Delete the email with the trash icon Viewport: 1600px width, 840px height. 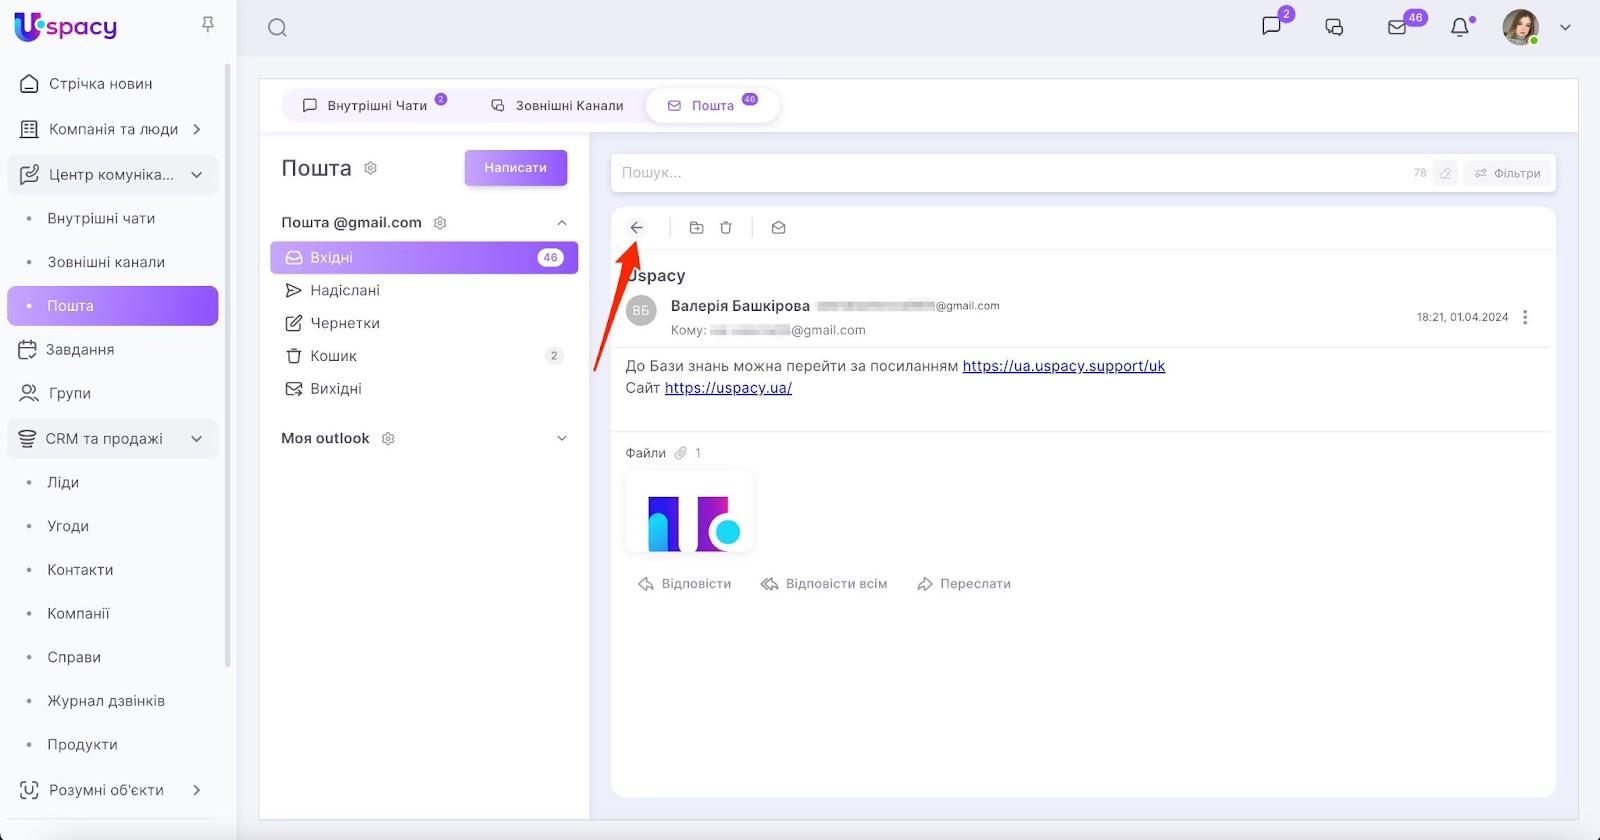pos(726,228)
